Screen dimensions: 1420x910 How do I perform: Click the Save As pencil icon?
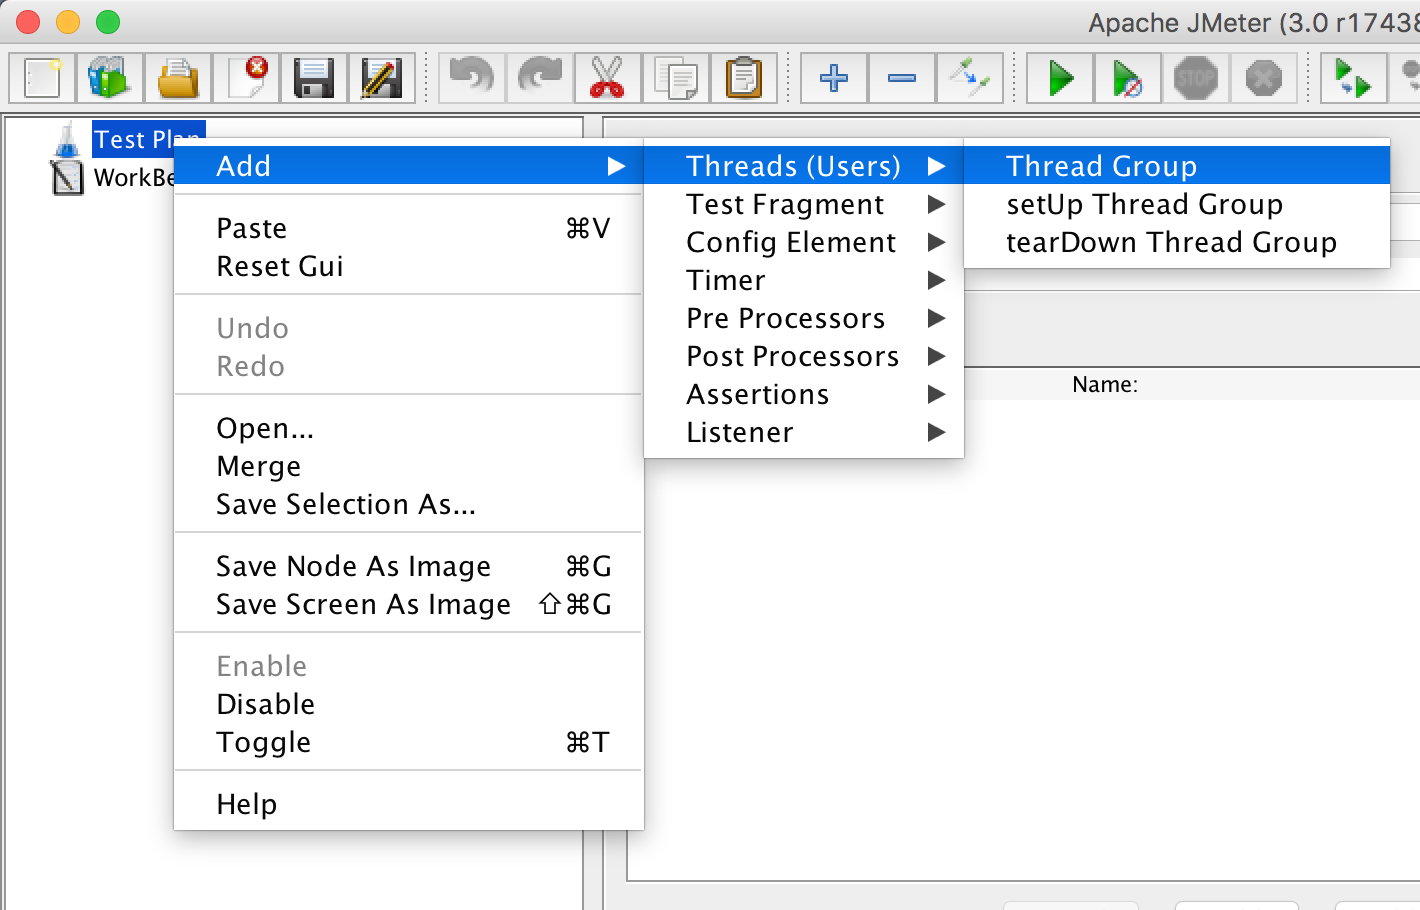[x=382, y=78]
